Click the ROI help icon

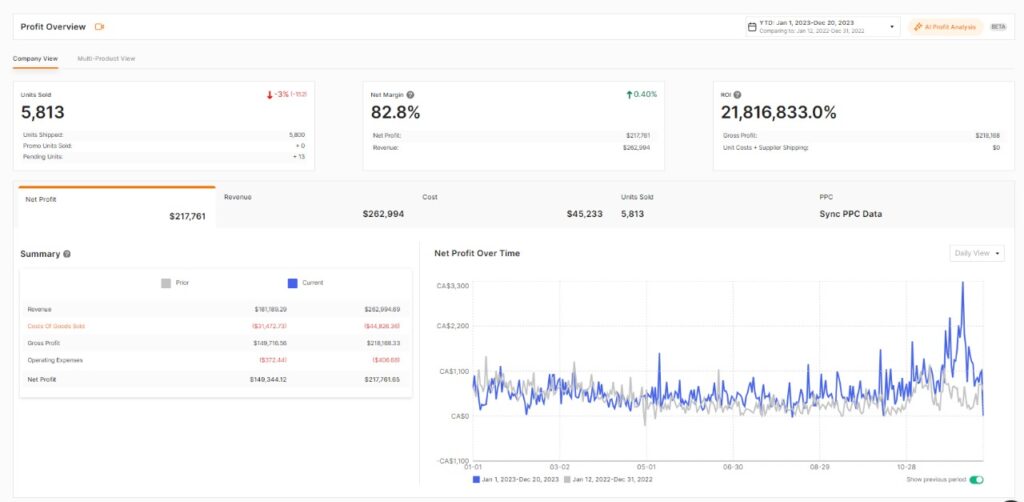click(737, 95)
